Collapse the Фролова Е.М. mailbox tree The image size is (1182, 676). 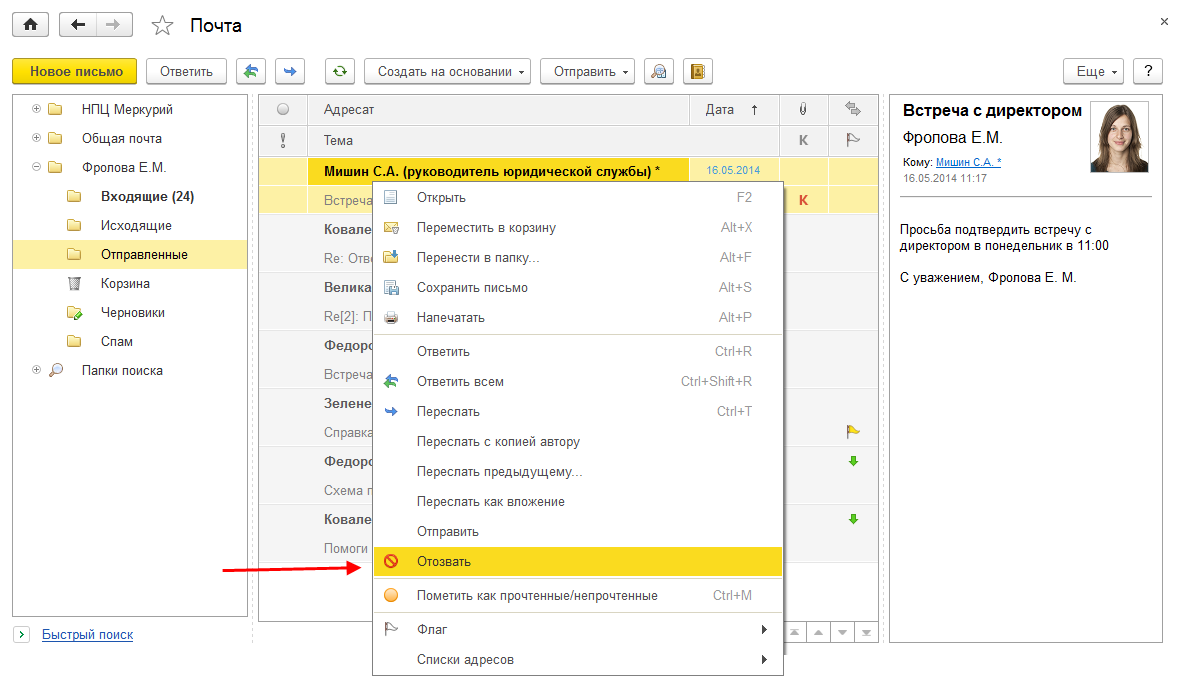pos(37,167)
